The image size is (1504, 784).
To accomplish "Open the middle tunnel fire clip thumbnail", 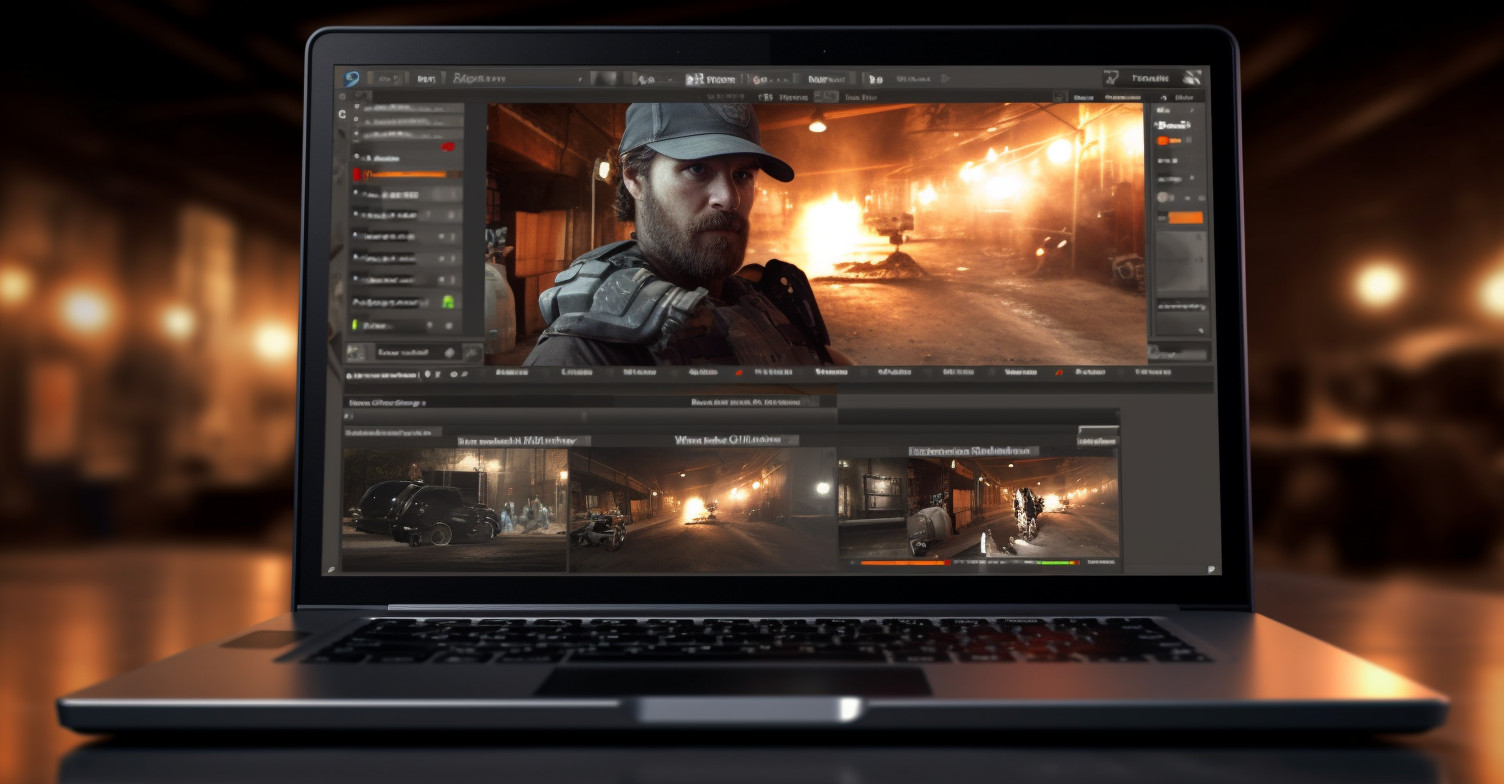I will coord(703,509).
